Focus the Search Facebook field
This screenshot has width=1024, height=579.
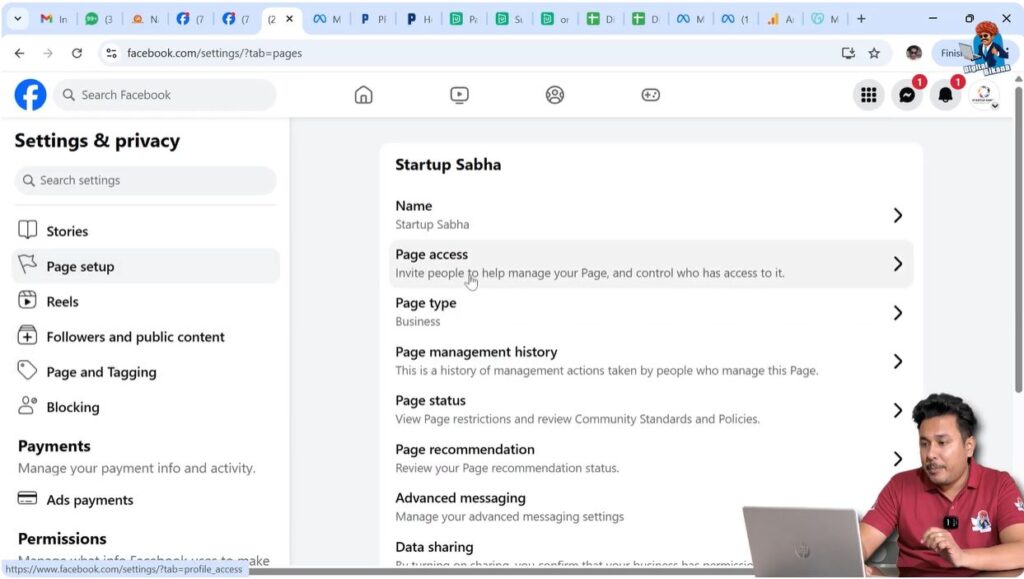165,95
